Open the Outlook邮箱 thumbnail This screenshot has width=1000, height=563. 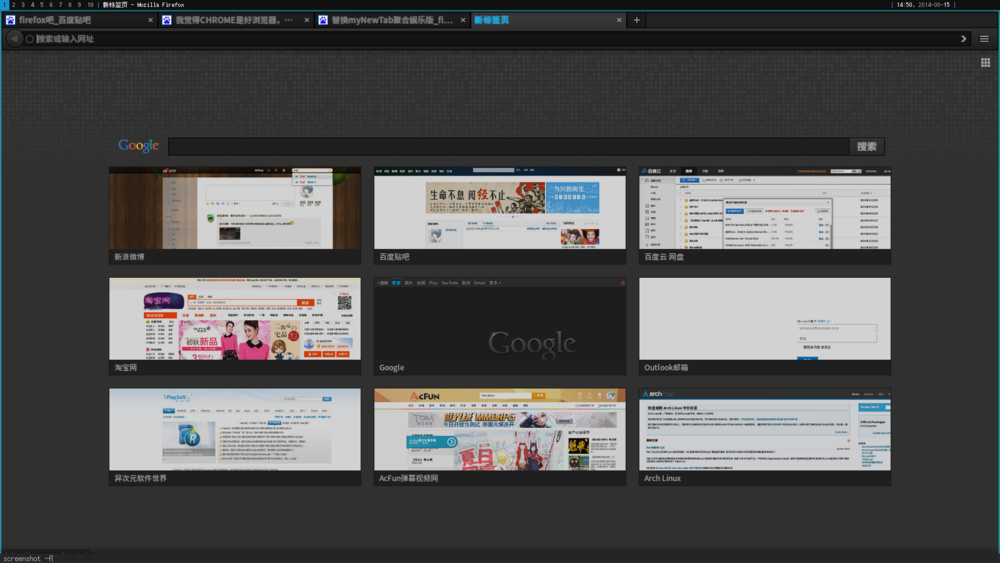pos(765,319)
